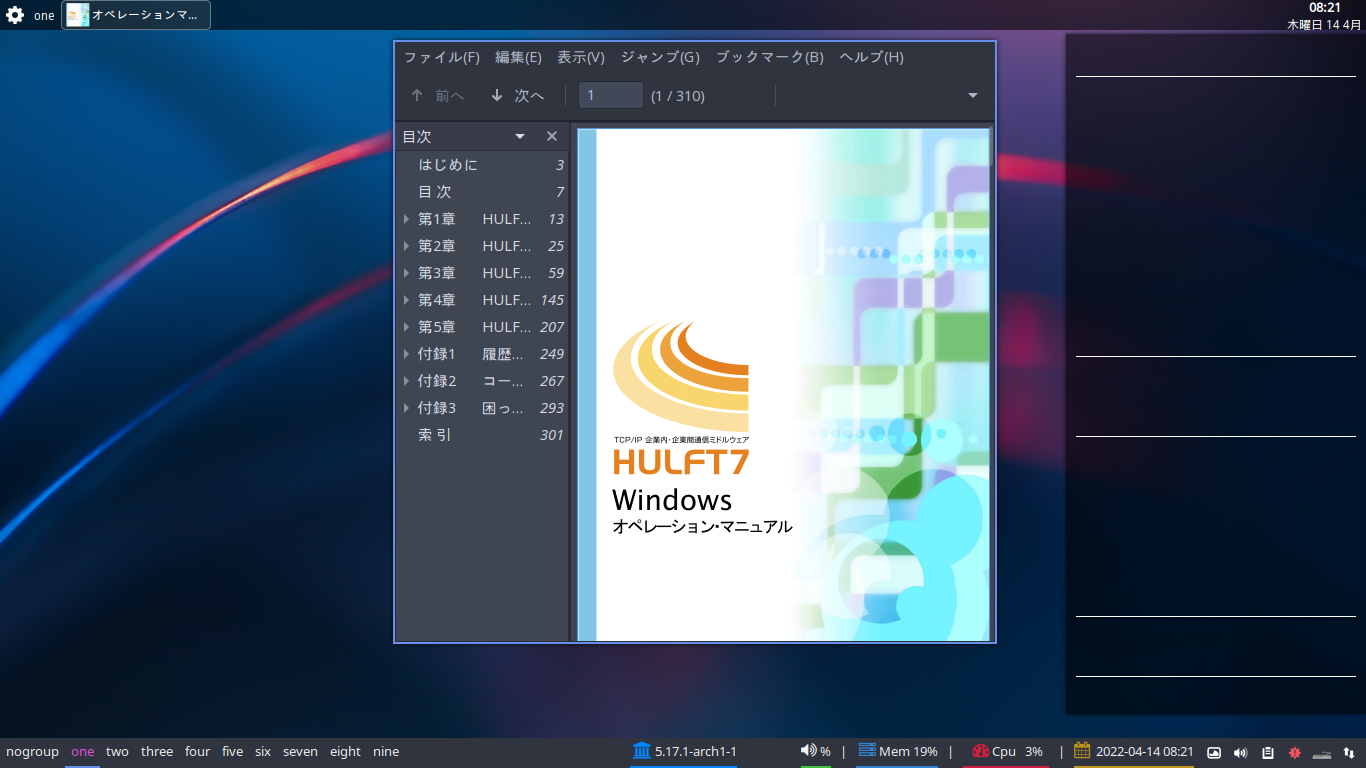Image resolution: width=1366 pixels, height=768 pixels.
Task: Click the Mem usage icon
Action: click(x=866, y=751)
